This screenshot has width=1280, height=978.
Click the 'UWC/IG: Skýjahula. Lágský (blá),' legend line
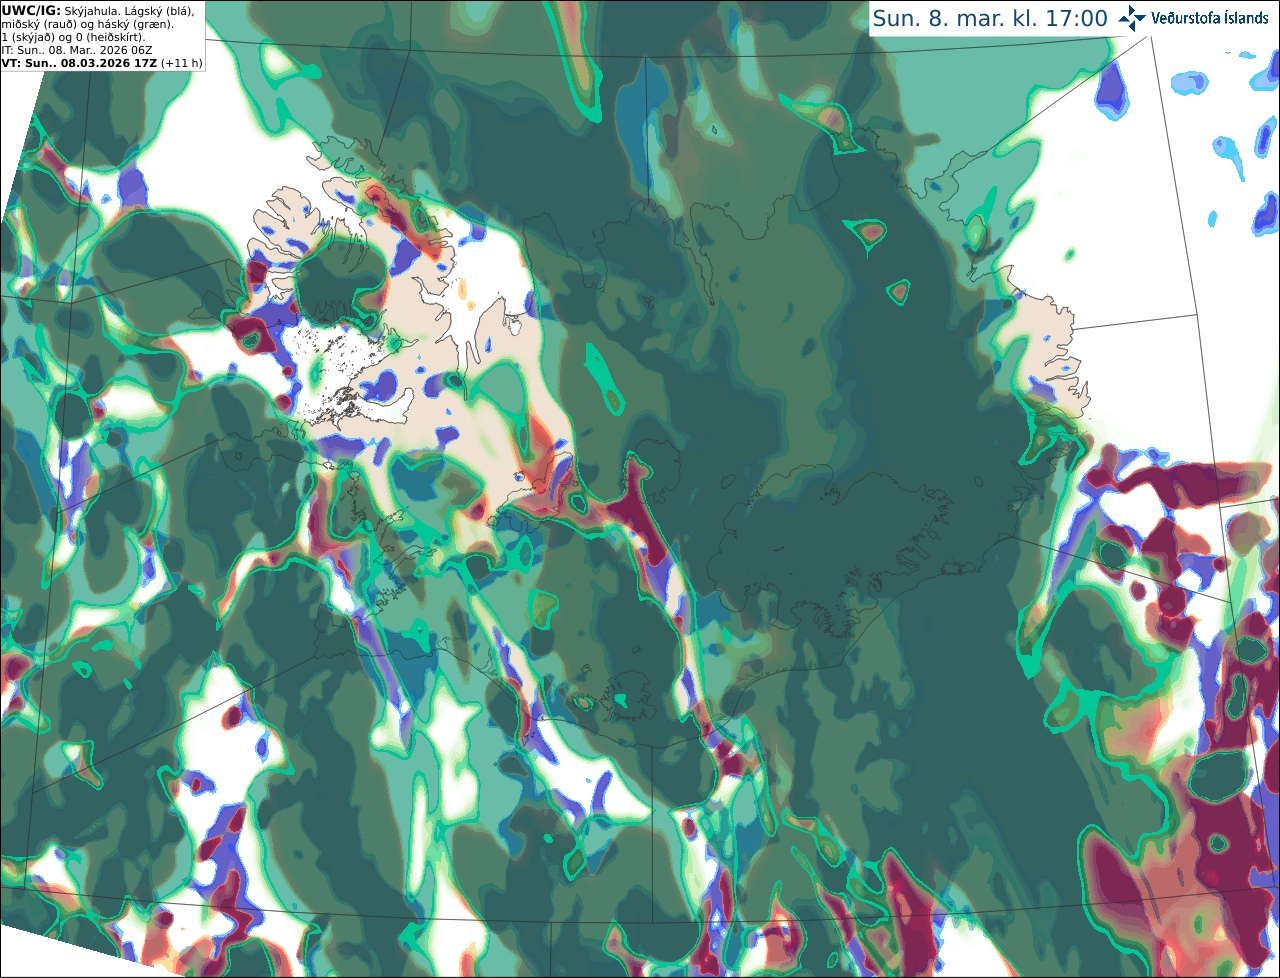tap(98, 11)
